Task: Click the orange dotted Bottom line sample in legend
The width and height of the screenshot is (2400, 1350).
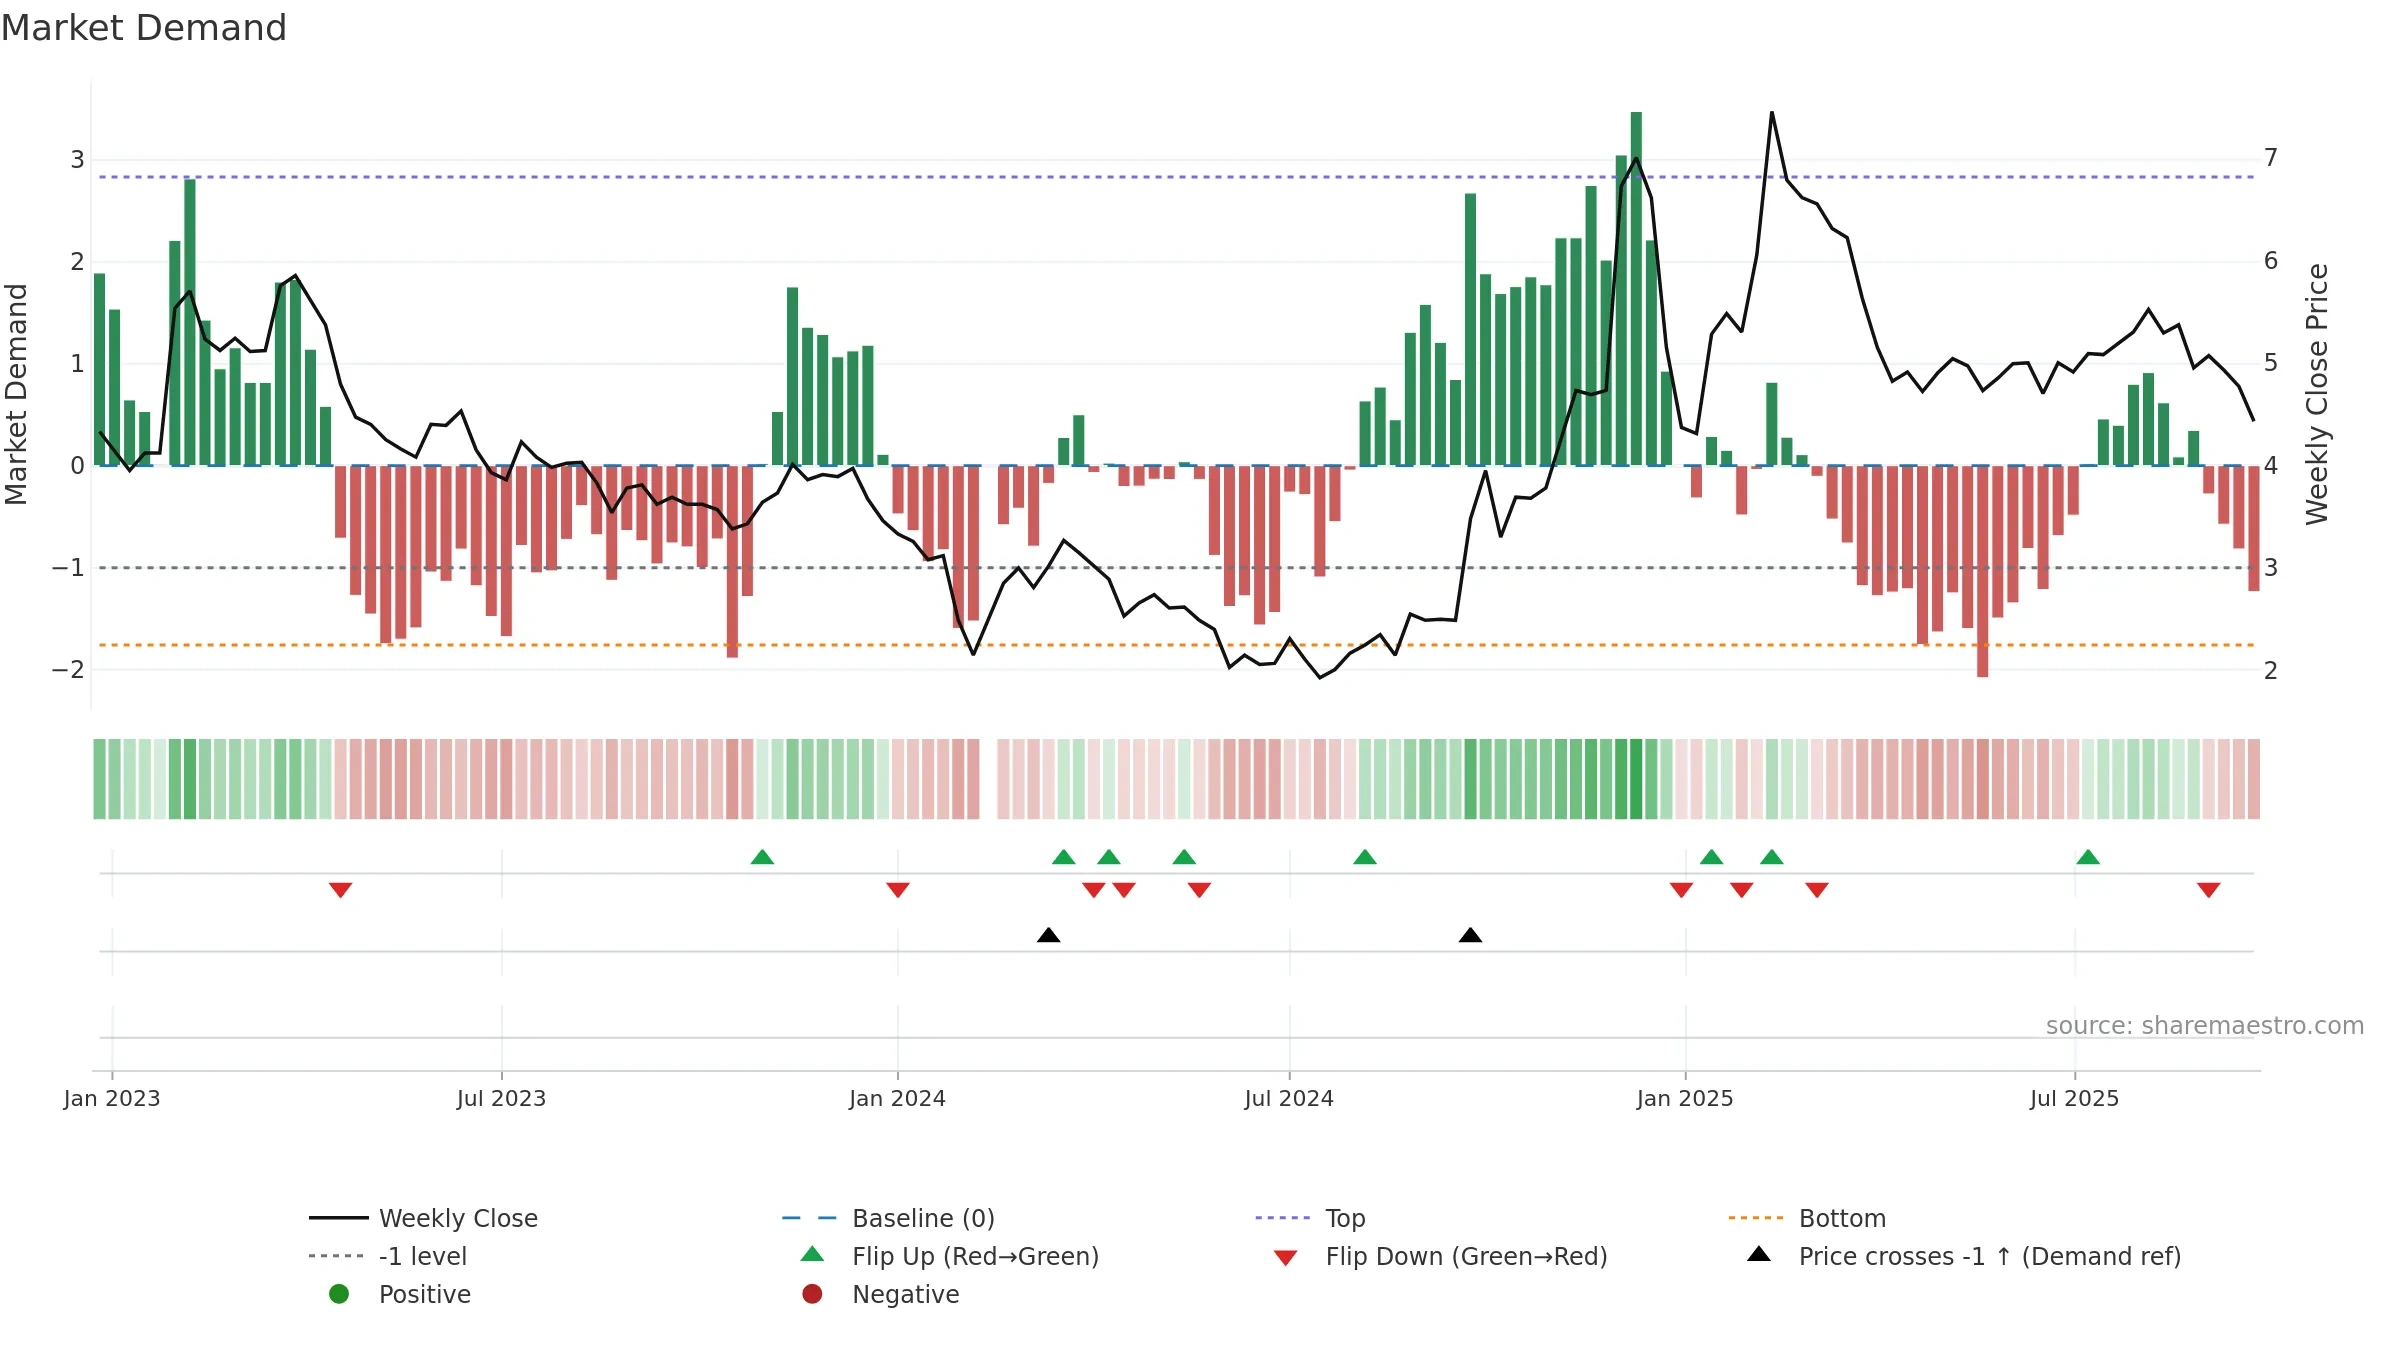Action: click(1756, 1218)
